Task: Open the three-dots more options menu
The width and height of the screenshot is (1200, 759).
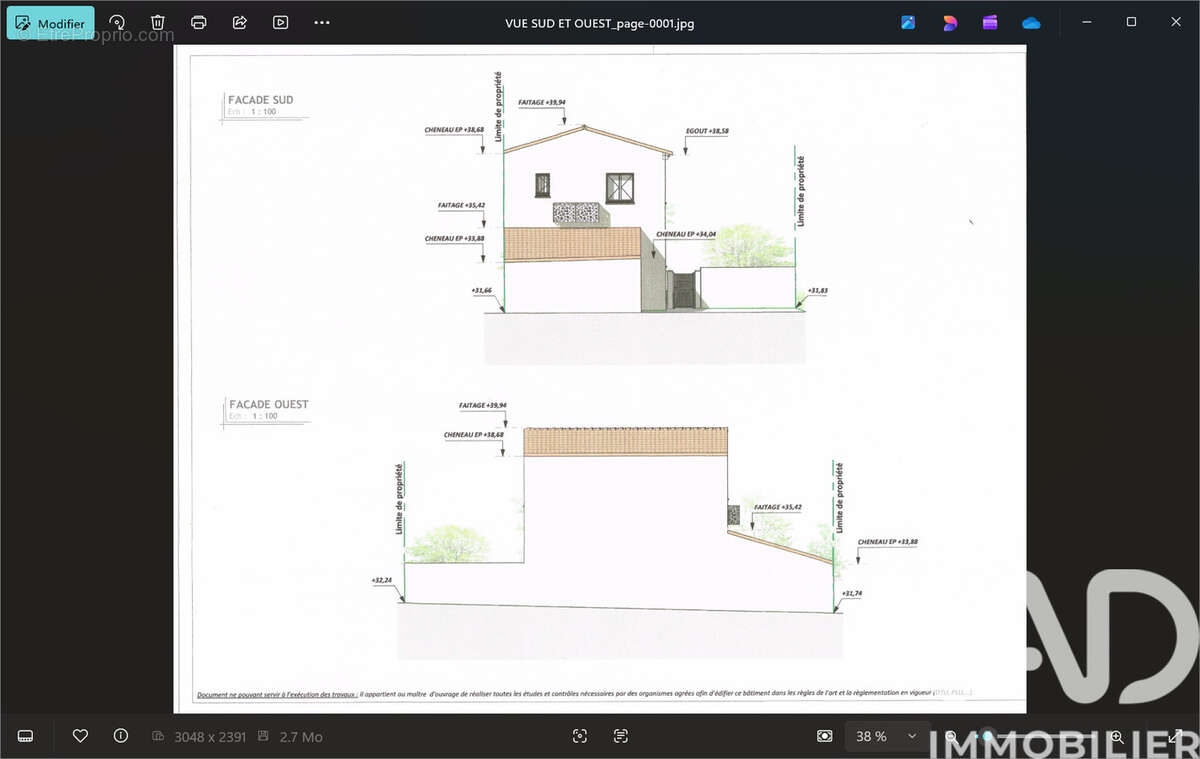Action: pos(322,22)
